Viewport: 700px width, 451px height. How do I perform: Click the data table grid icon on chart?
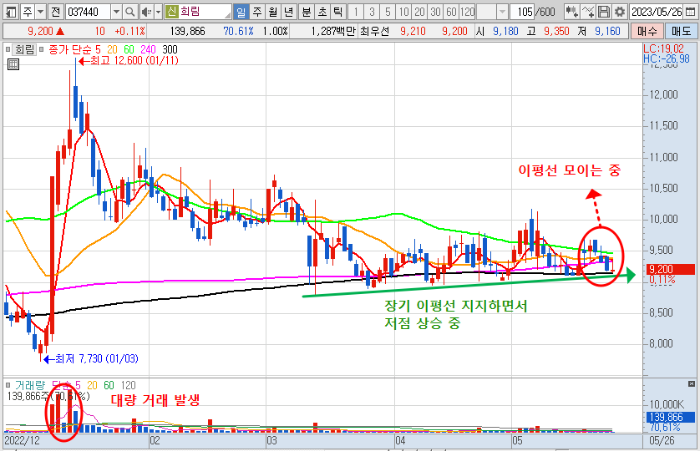point(13,64)
